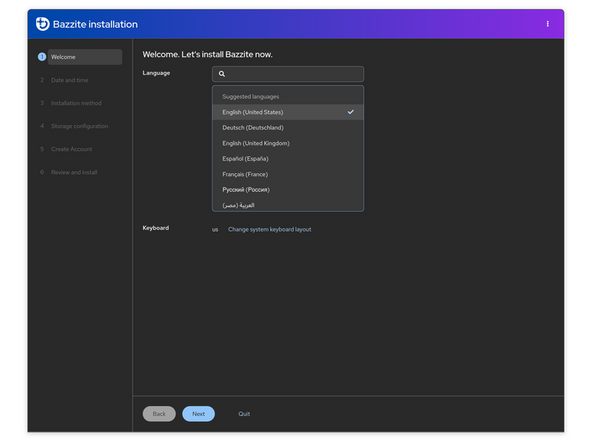
Task: Click the 'Welcome. Let's install Bazzite now.' heading
Action: tap(207, 54)
